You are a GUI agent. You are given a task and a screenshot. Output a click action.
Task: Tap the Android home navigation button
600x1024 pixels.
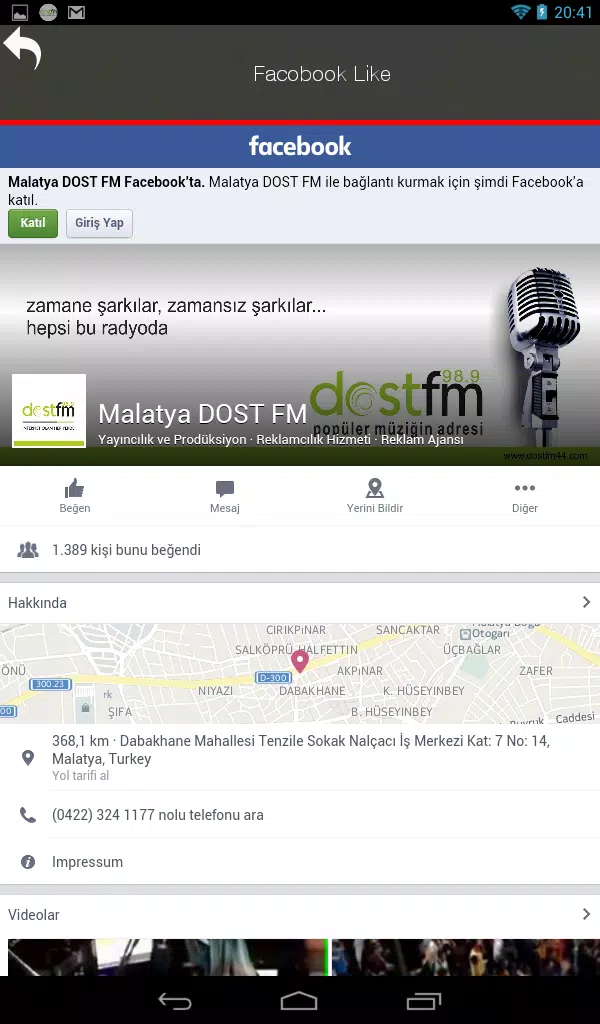click(299, 1001)
